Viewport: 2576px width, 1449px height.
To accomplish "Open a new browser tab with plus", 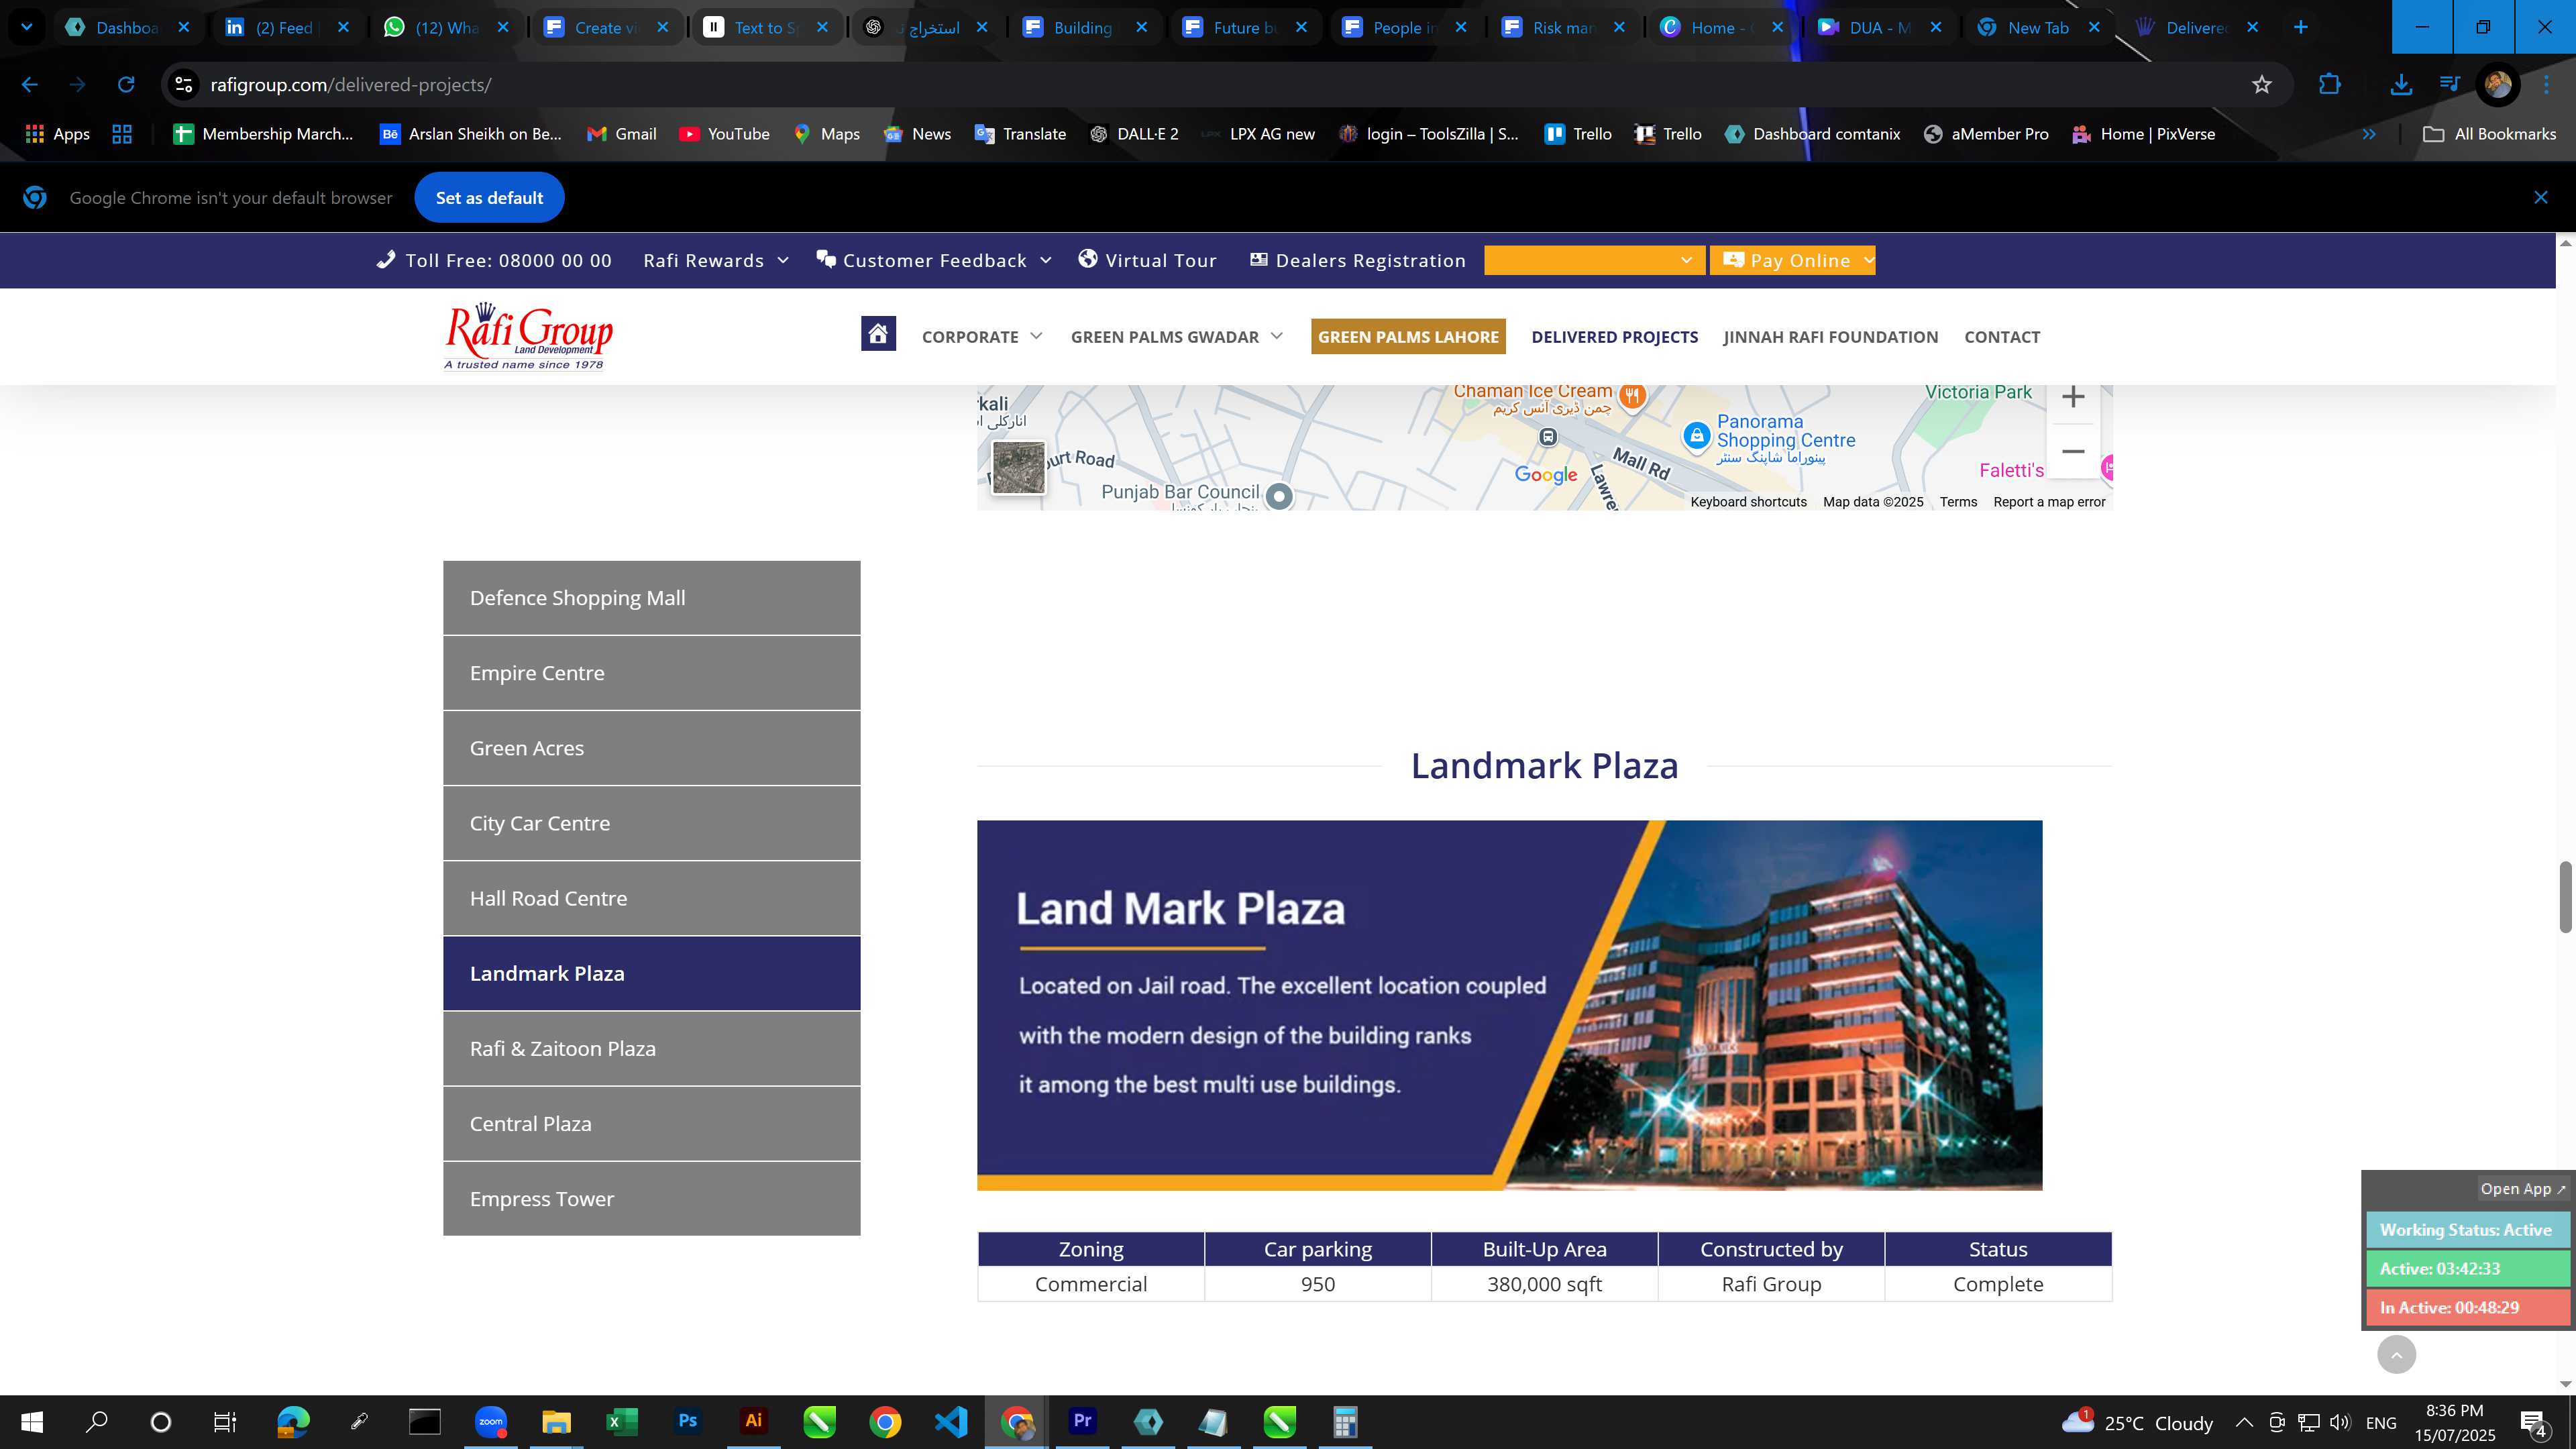I will click(2300, 27).
